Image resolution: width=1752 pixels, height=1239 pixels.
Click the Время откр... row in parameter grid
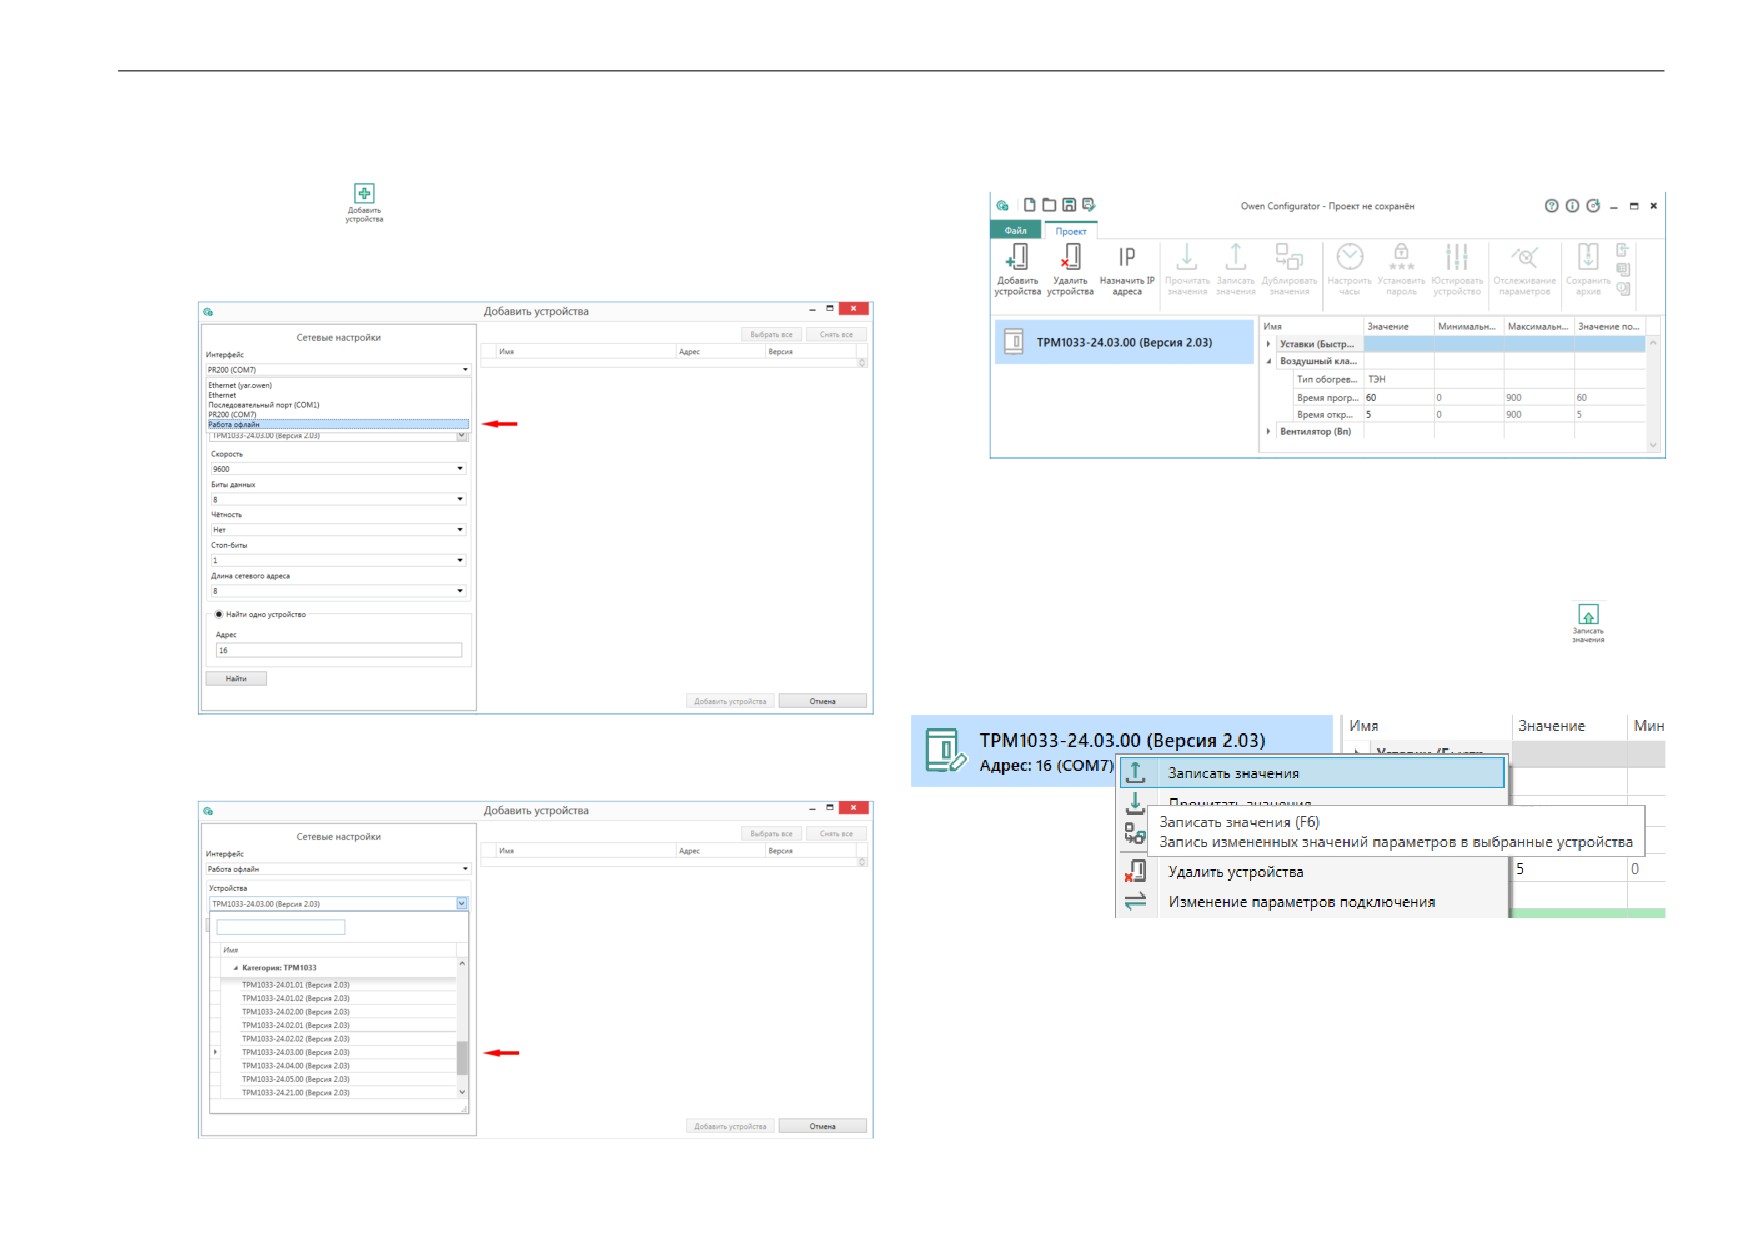point(1453,414)
